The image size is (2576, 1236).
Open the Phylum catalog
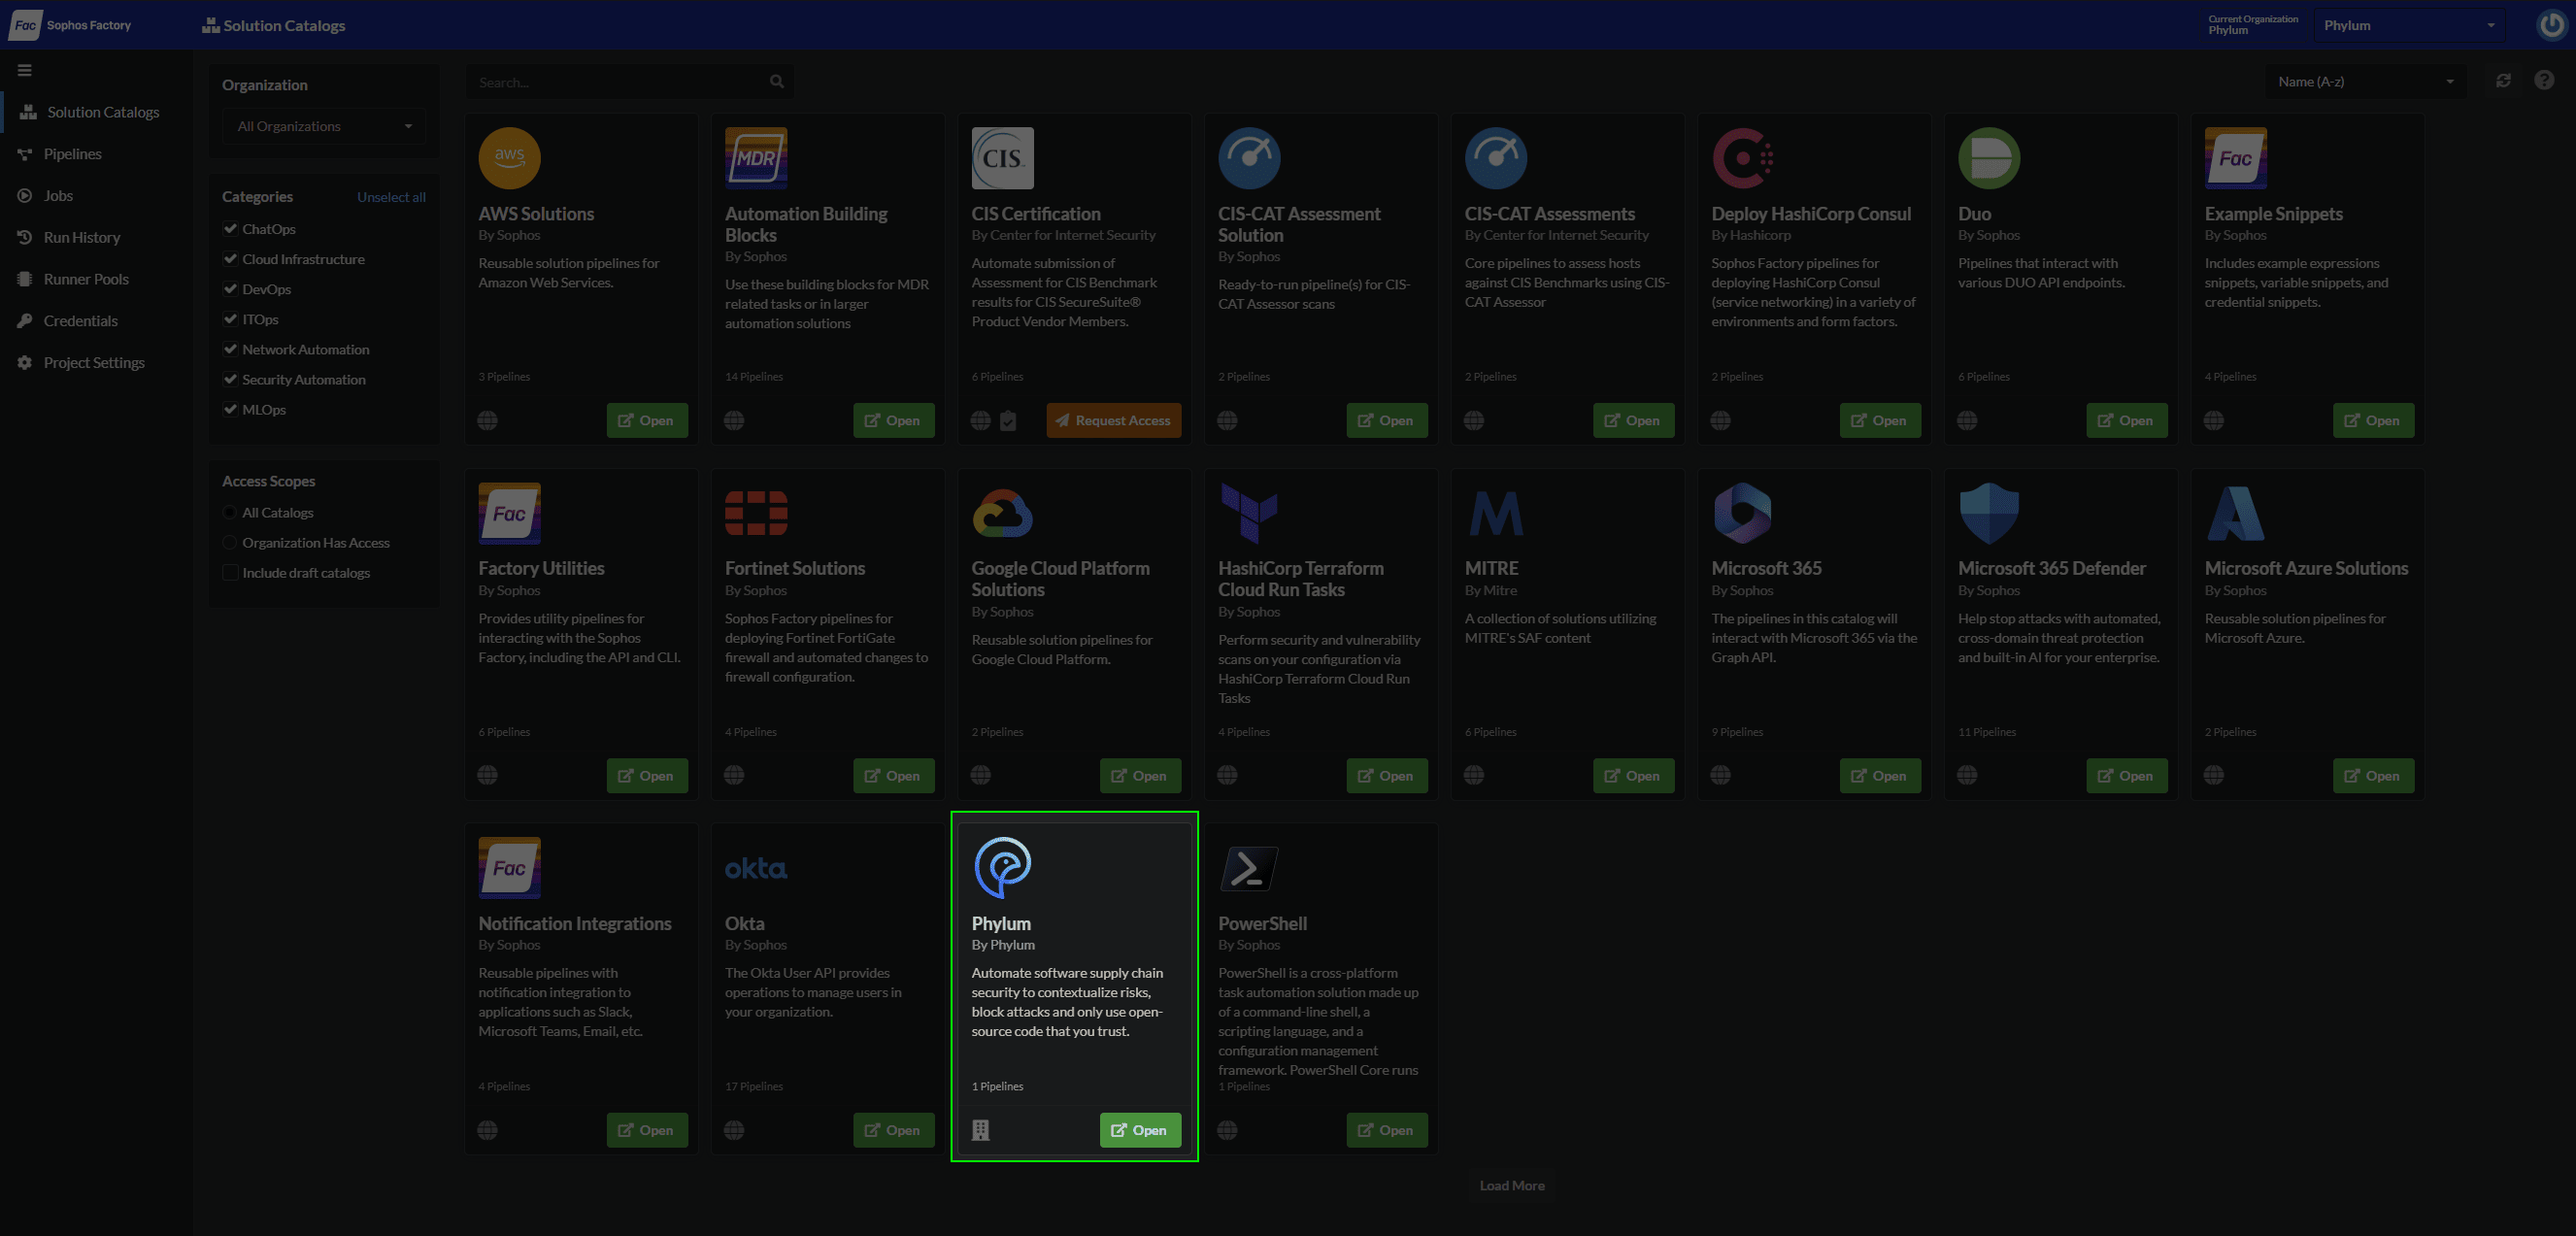[1140, 1130]
